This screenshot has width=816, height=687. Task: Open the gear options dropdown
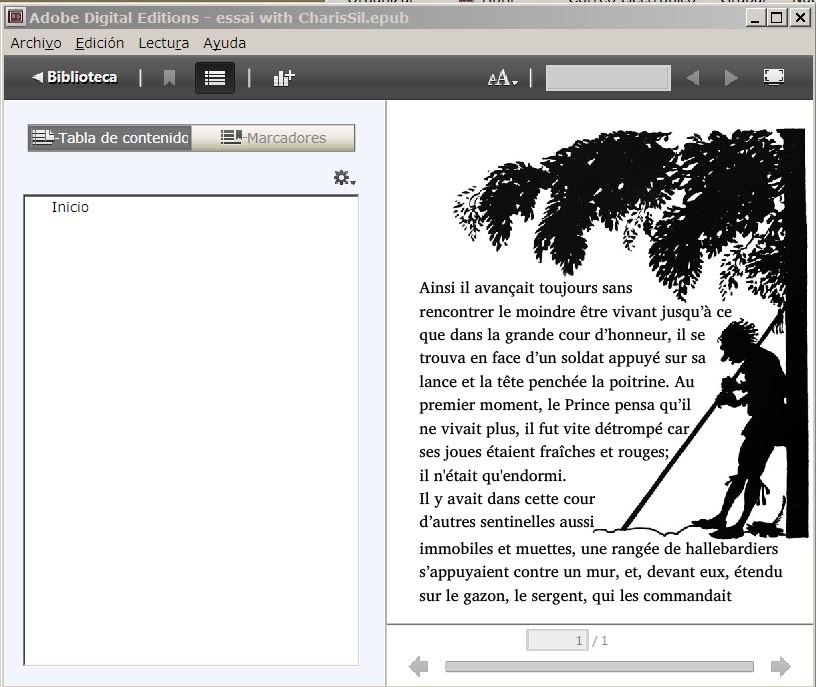point(345,178)
